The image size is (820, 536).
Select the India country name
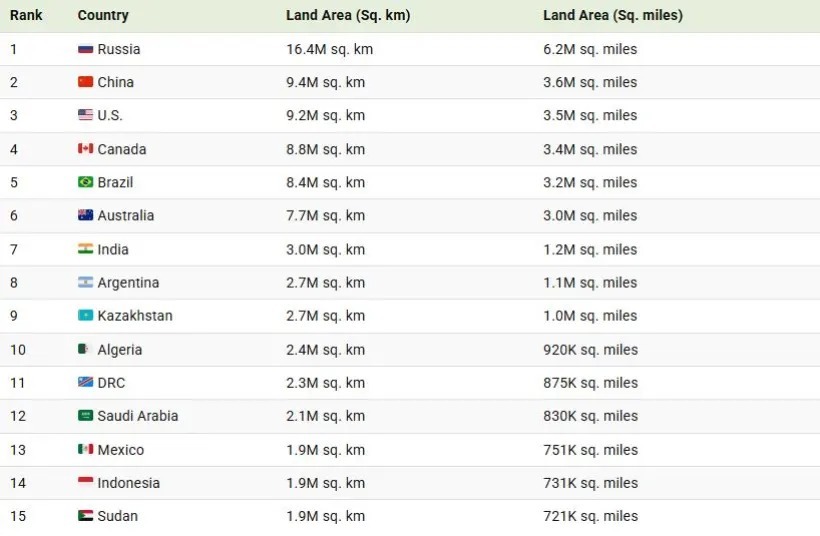113,249
